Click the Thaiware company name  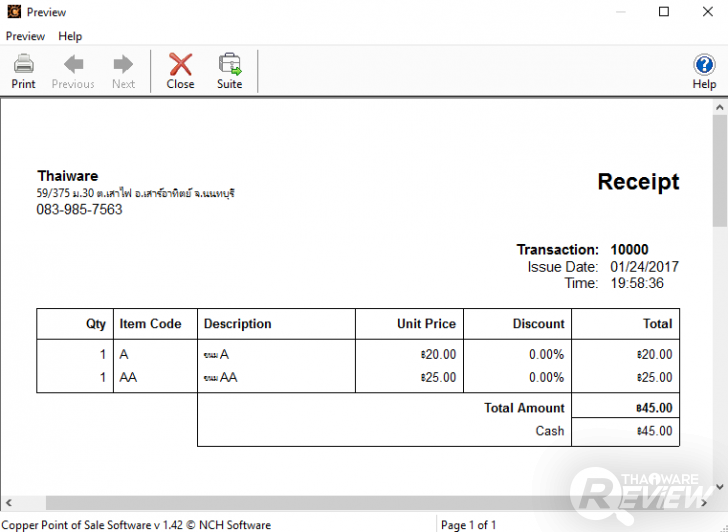click(x=68, y=176)
